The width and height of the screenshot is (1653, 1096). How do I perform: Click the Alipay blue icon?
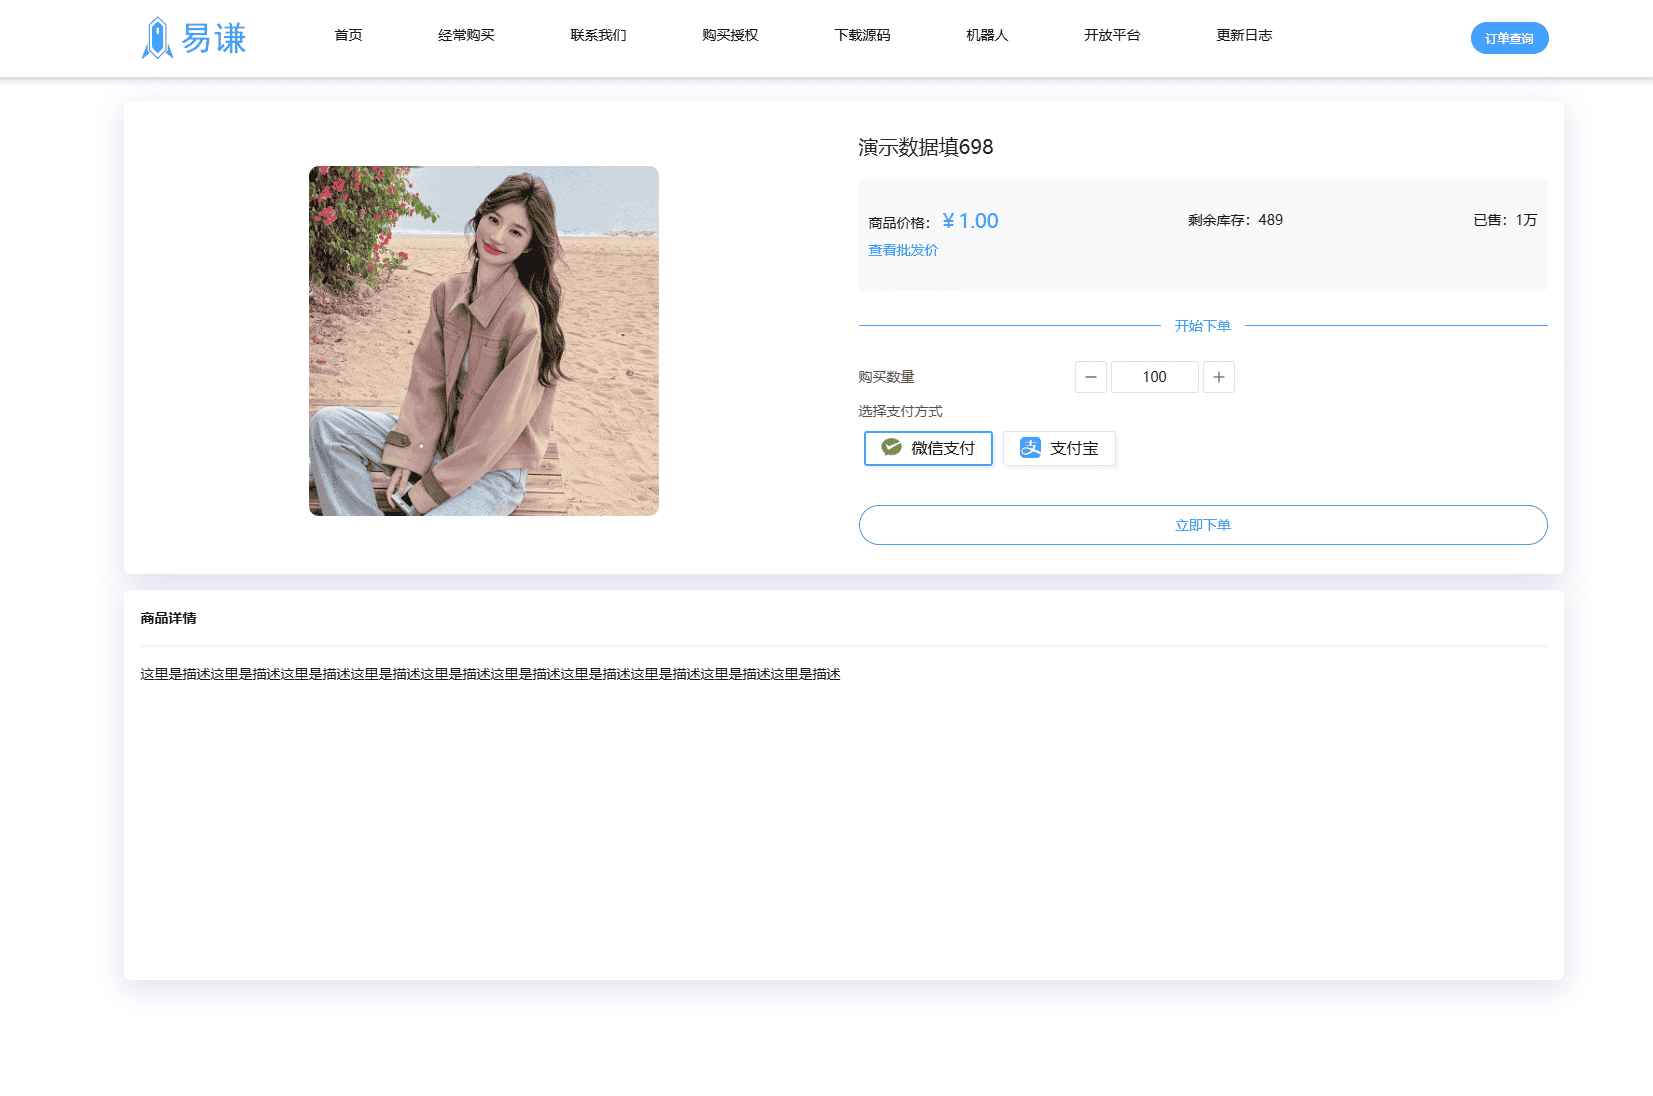pyautogui.click(x=1030, y=448)
